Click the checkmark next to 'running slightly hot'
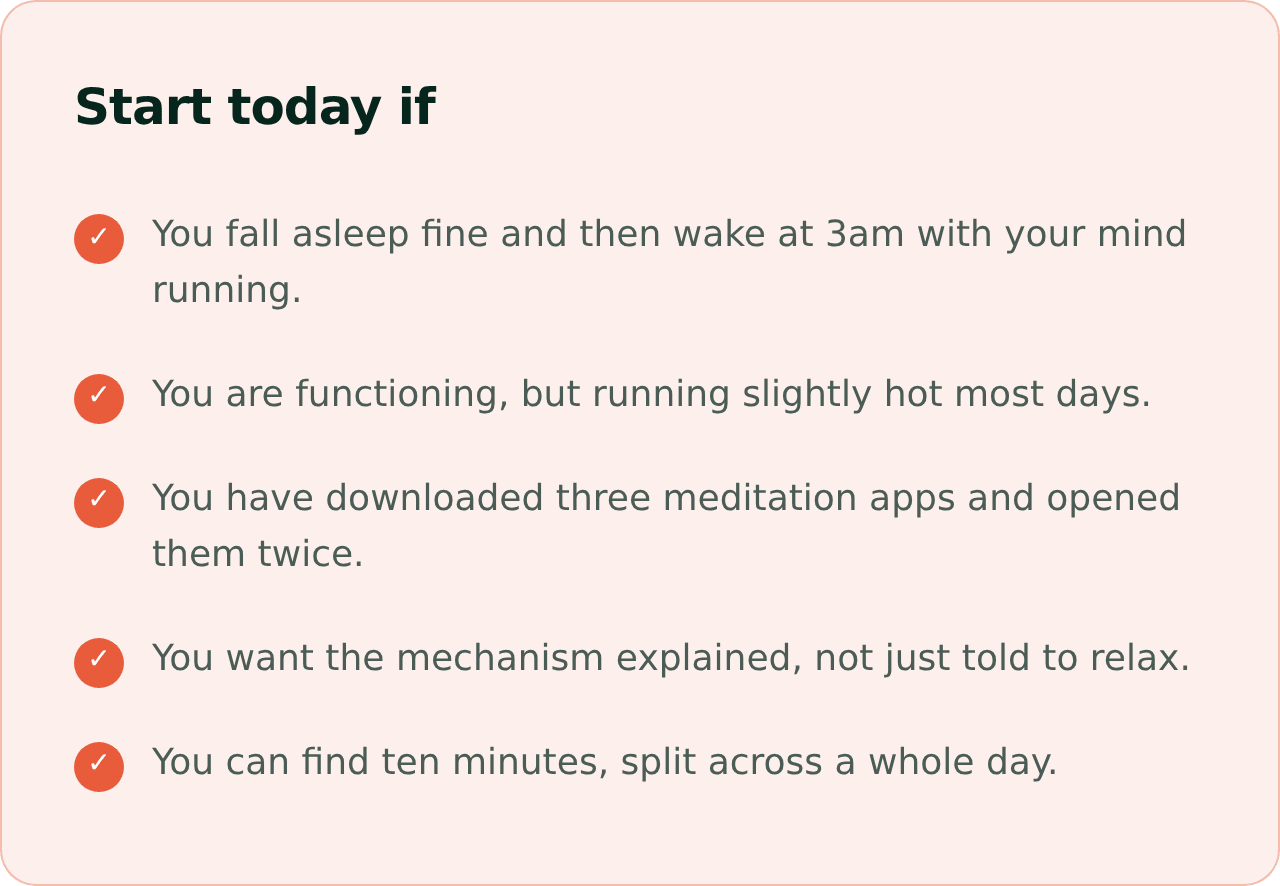 99,399
